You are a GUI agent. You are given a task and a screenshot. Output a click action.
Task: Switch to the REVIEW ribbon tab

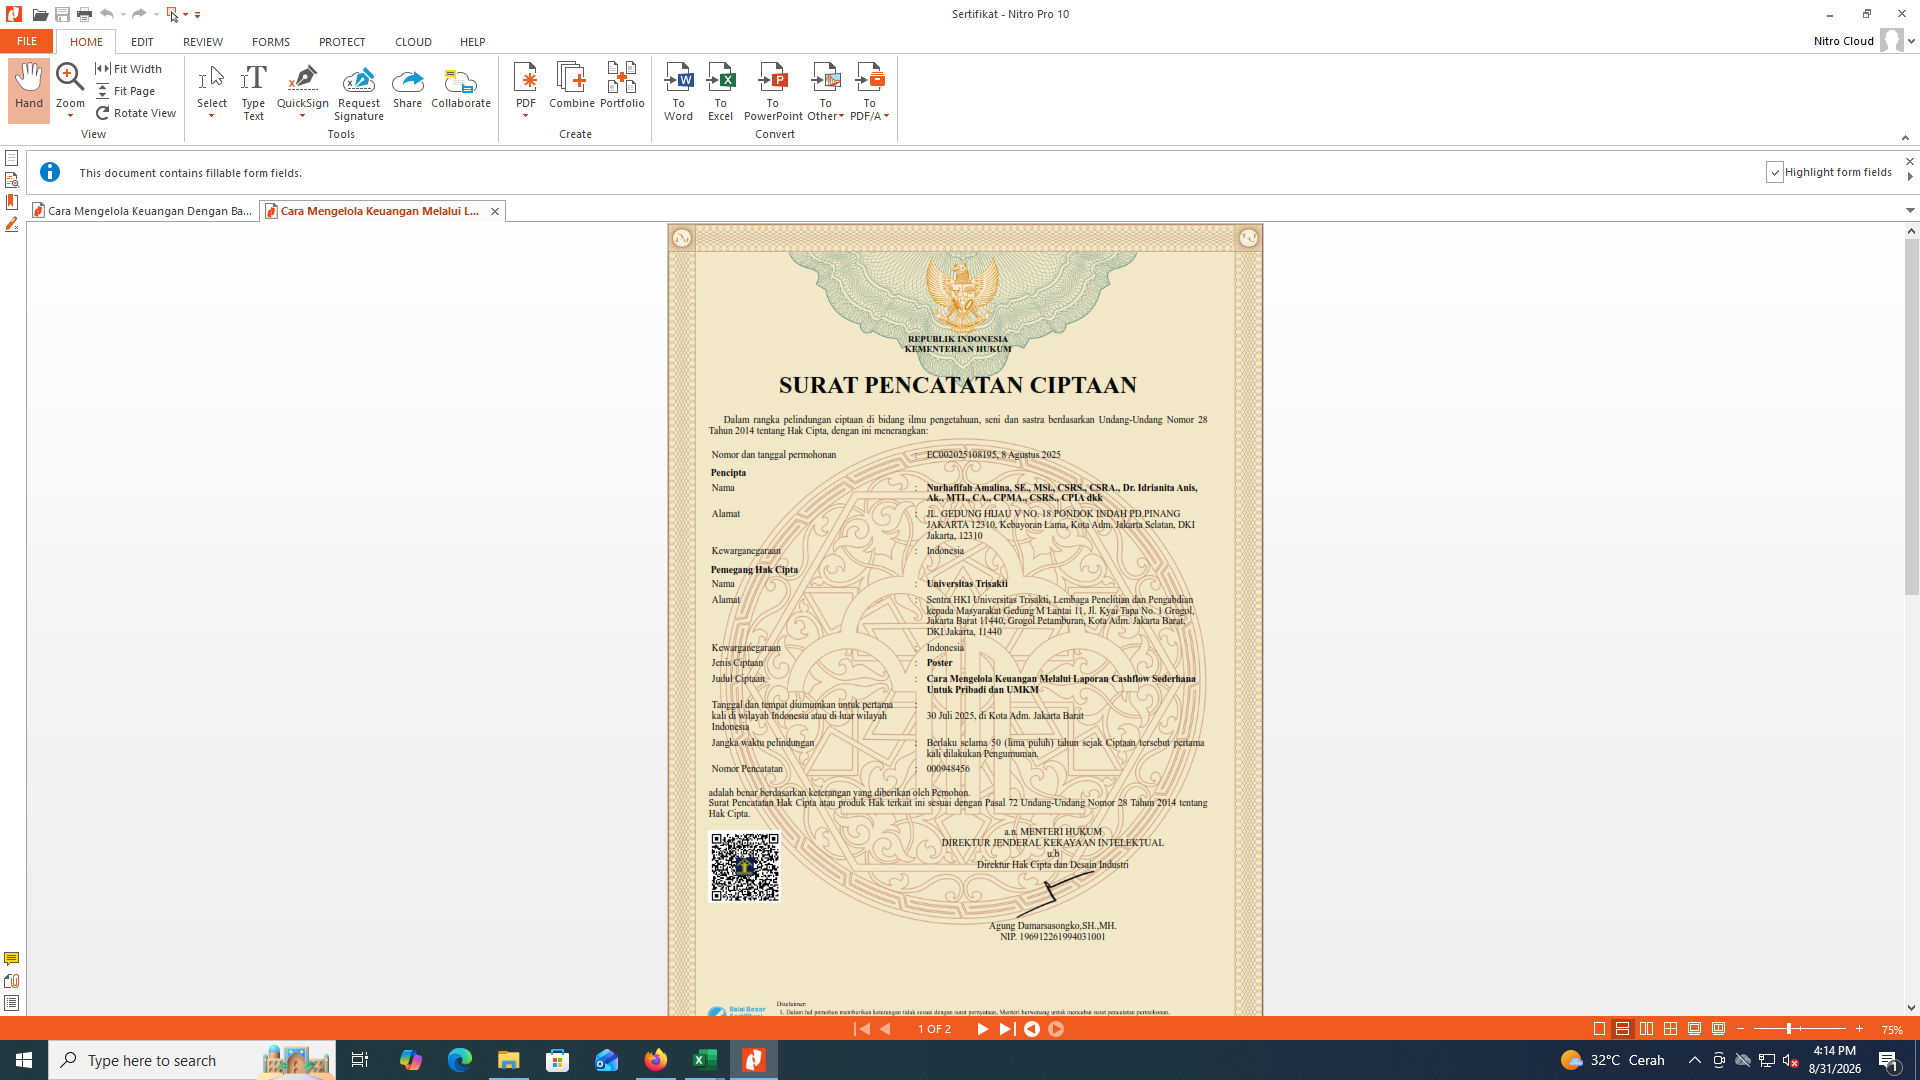pyautogui.click(x=203, y=42)
